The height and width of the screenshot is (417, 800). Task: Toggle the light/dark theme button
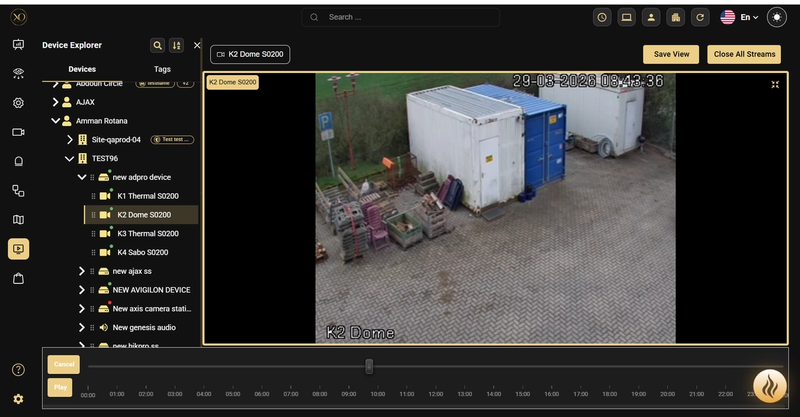[x=777, y=17]
